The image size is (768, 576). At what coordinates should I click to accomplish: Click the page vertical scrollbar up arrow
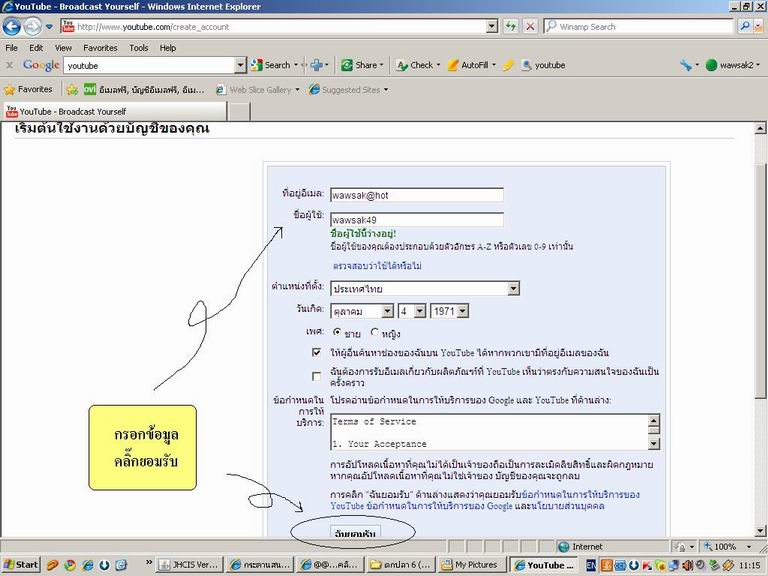760,128
